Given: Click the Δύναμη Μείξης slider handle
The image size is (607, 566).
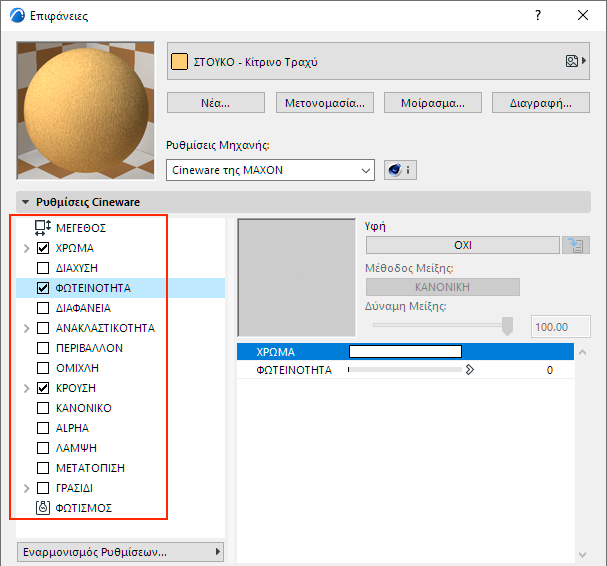Looking at the screenshot, I should 507,326.
